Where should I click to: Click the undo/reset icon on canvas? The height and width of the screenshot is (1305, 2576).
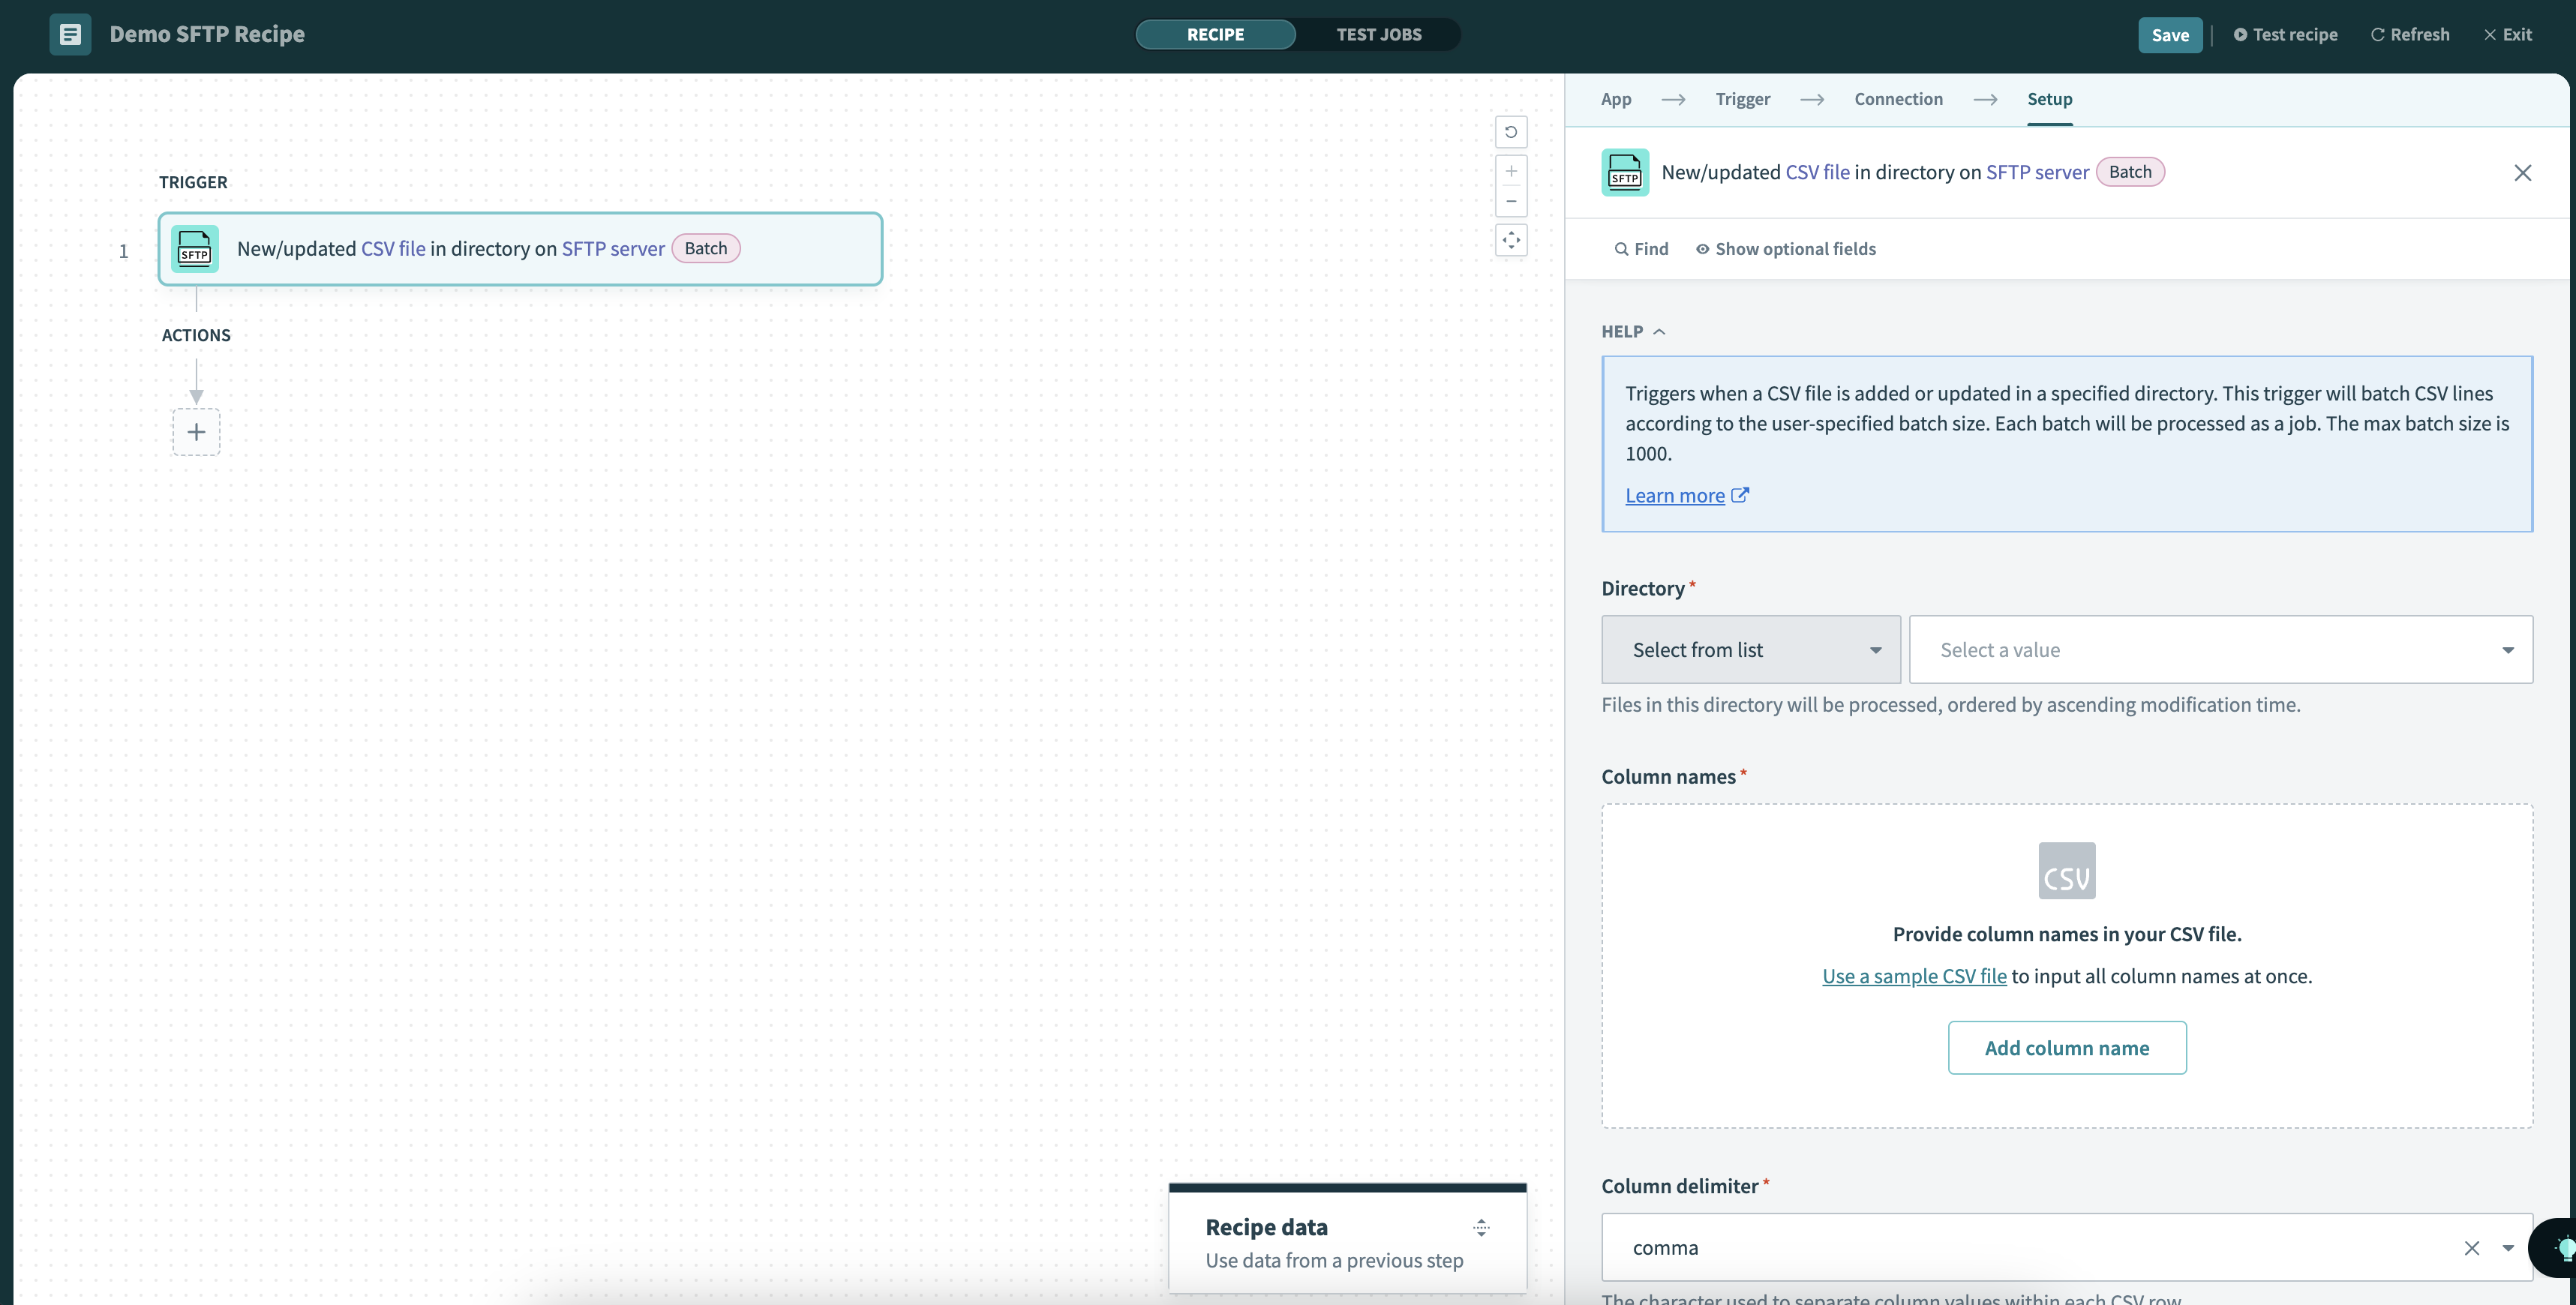(1510, 132)
